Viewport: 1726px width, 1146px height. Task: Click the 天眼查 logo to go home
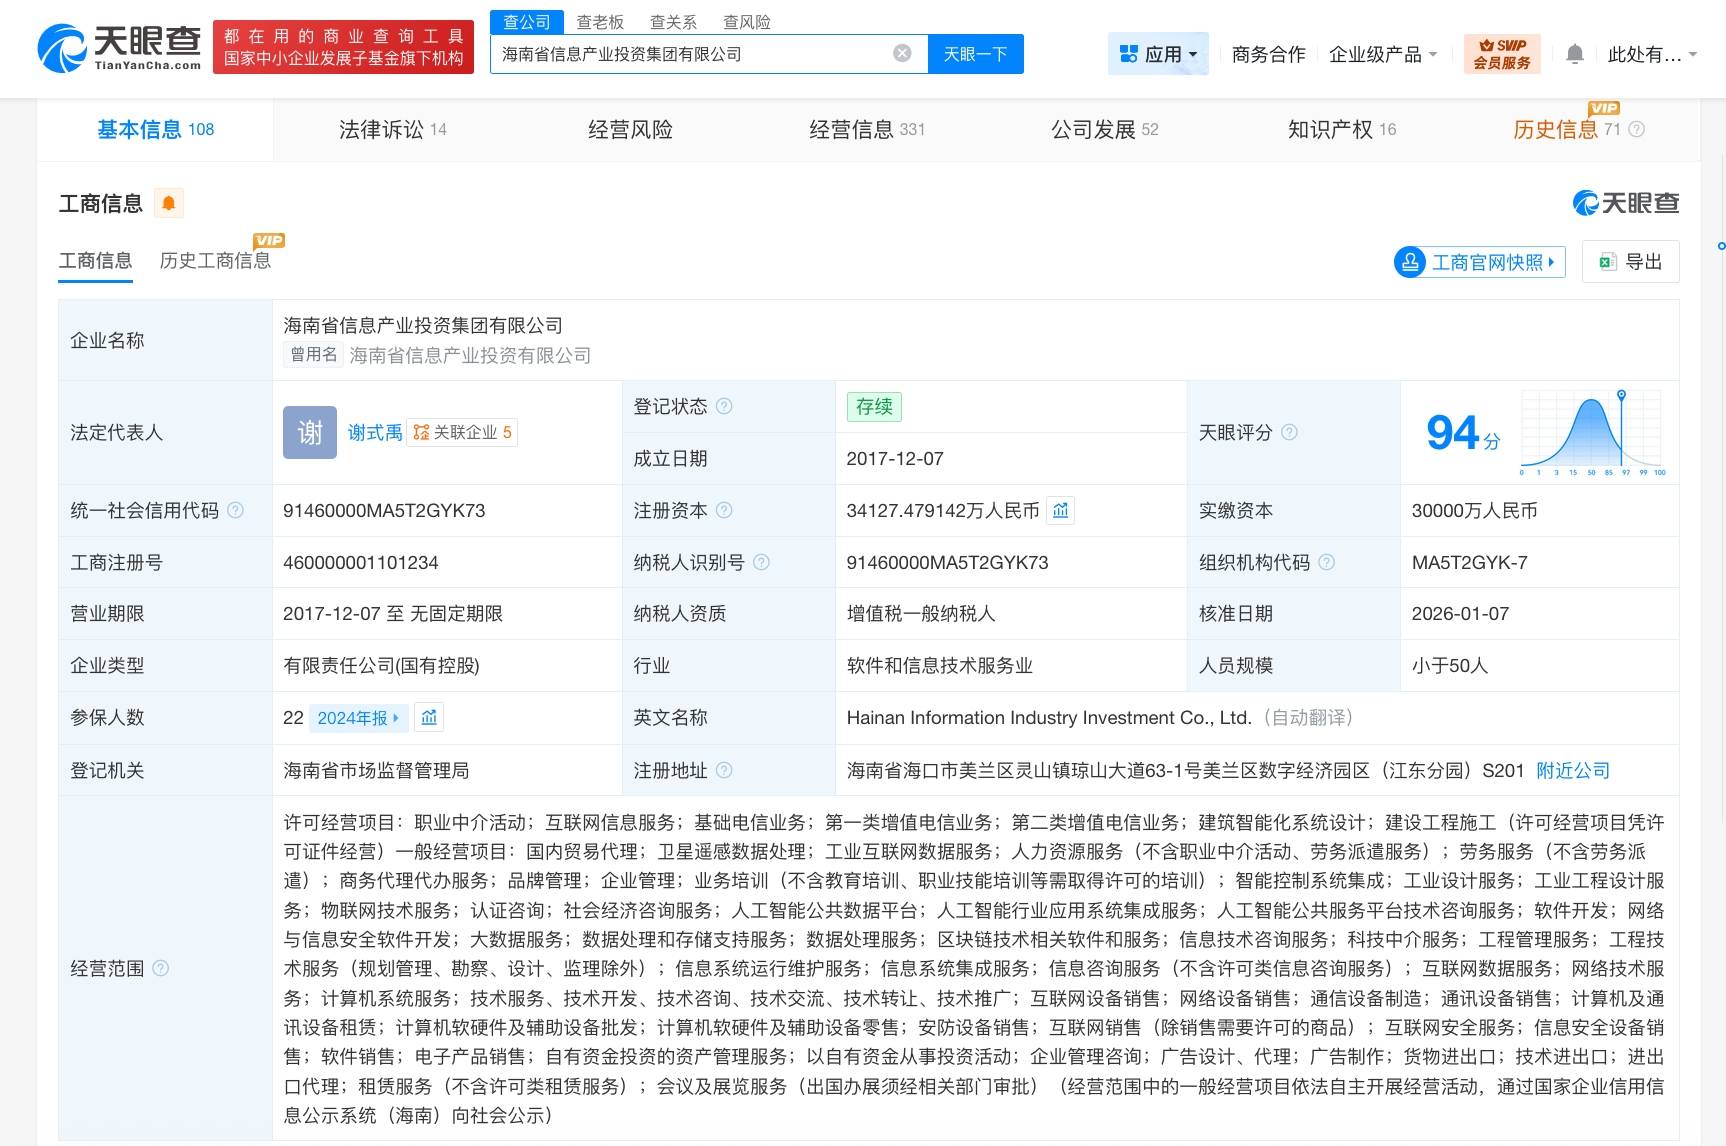(x=119, y=48)
